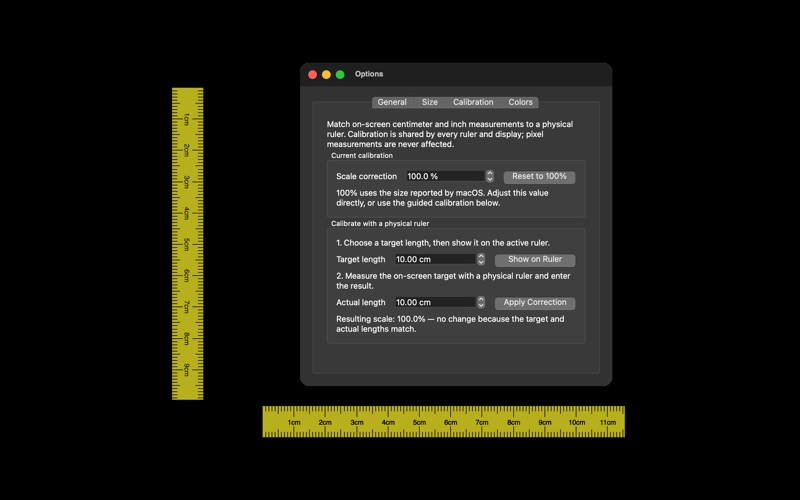Click Reset to 100% button
Viewport: 800px width, 500px height.
pyautogui.click(x=539, y=177)
